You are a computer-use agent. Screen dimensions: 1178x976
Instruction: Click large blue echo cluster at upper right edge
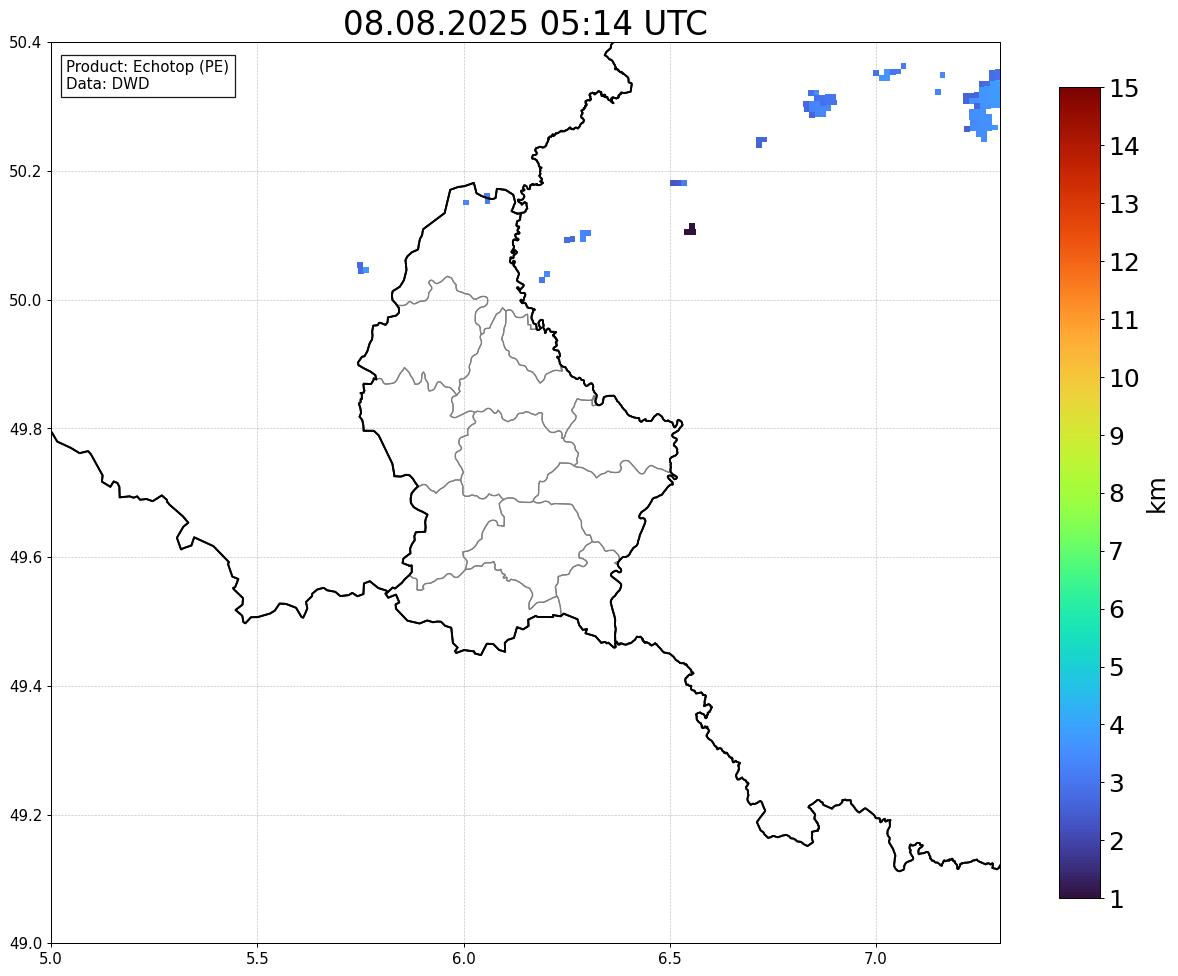[x=983, y=105]
